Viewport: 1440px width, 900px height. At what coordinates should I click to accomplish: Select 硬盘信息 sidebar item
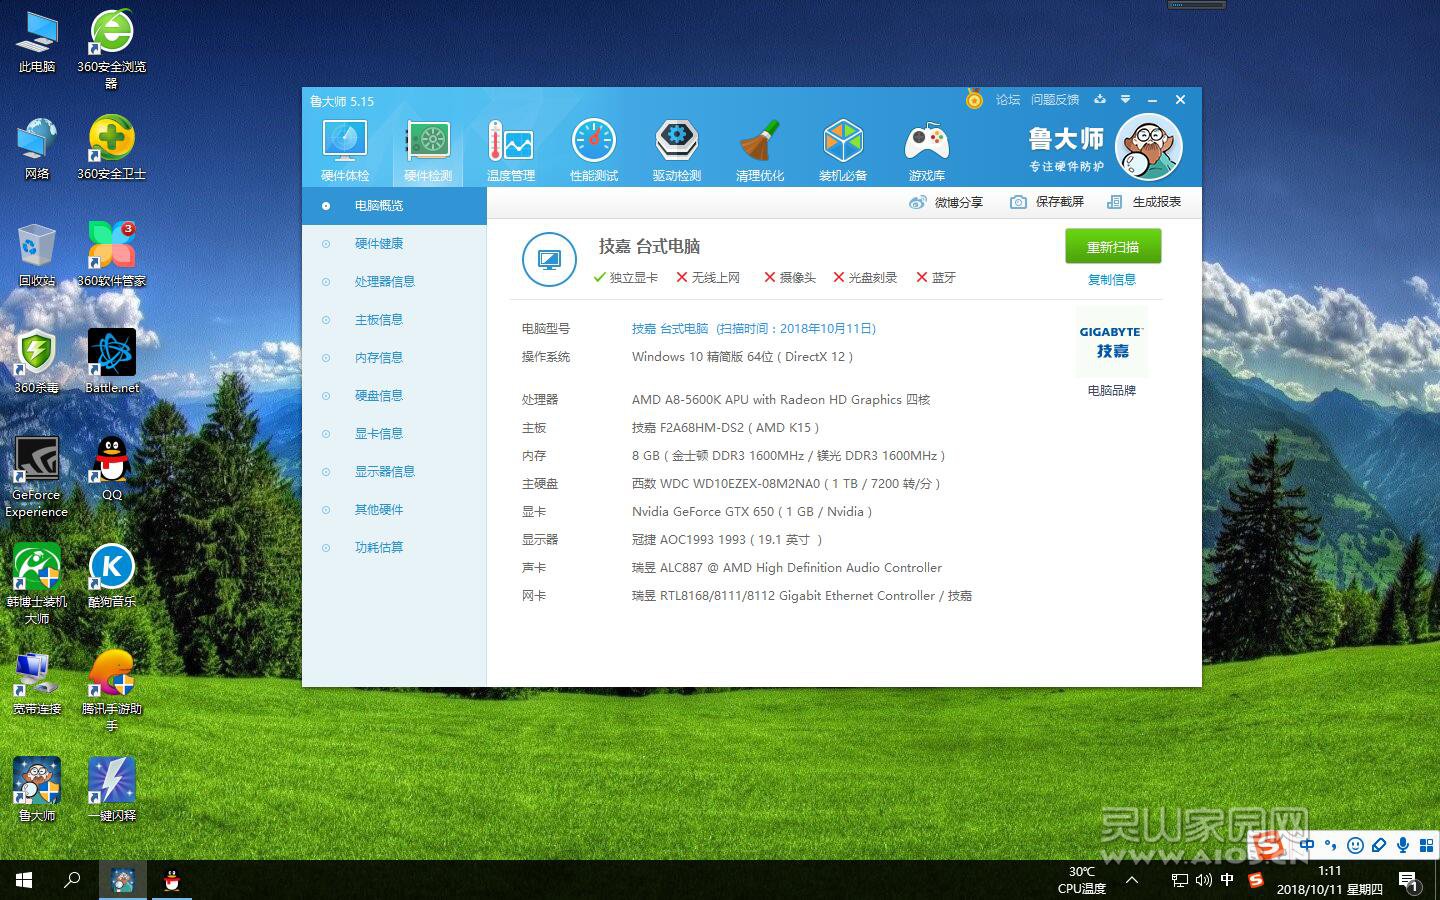pos(394,396)
